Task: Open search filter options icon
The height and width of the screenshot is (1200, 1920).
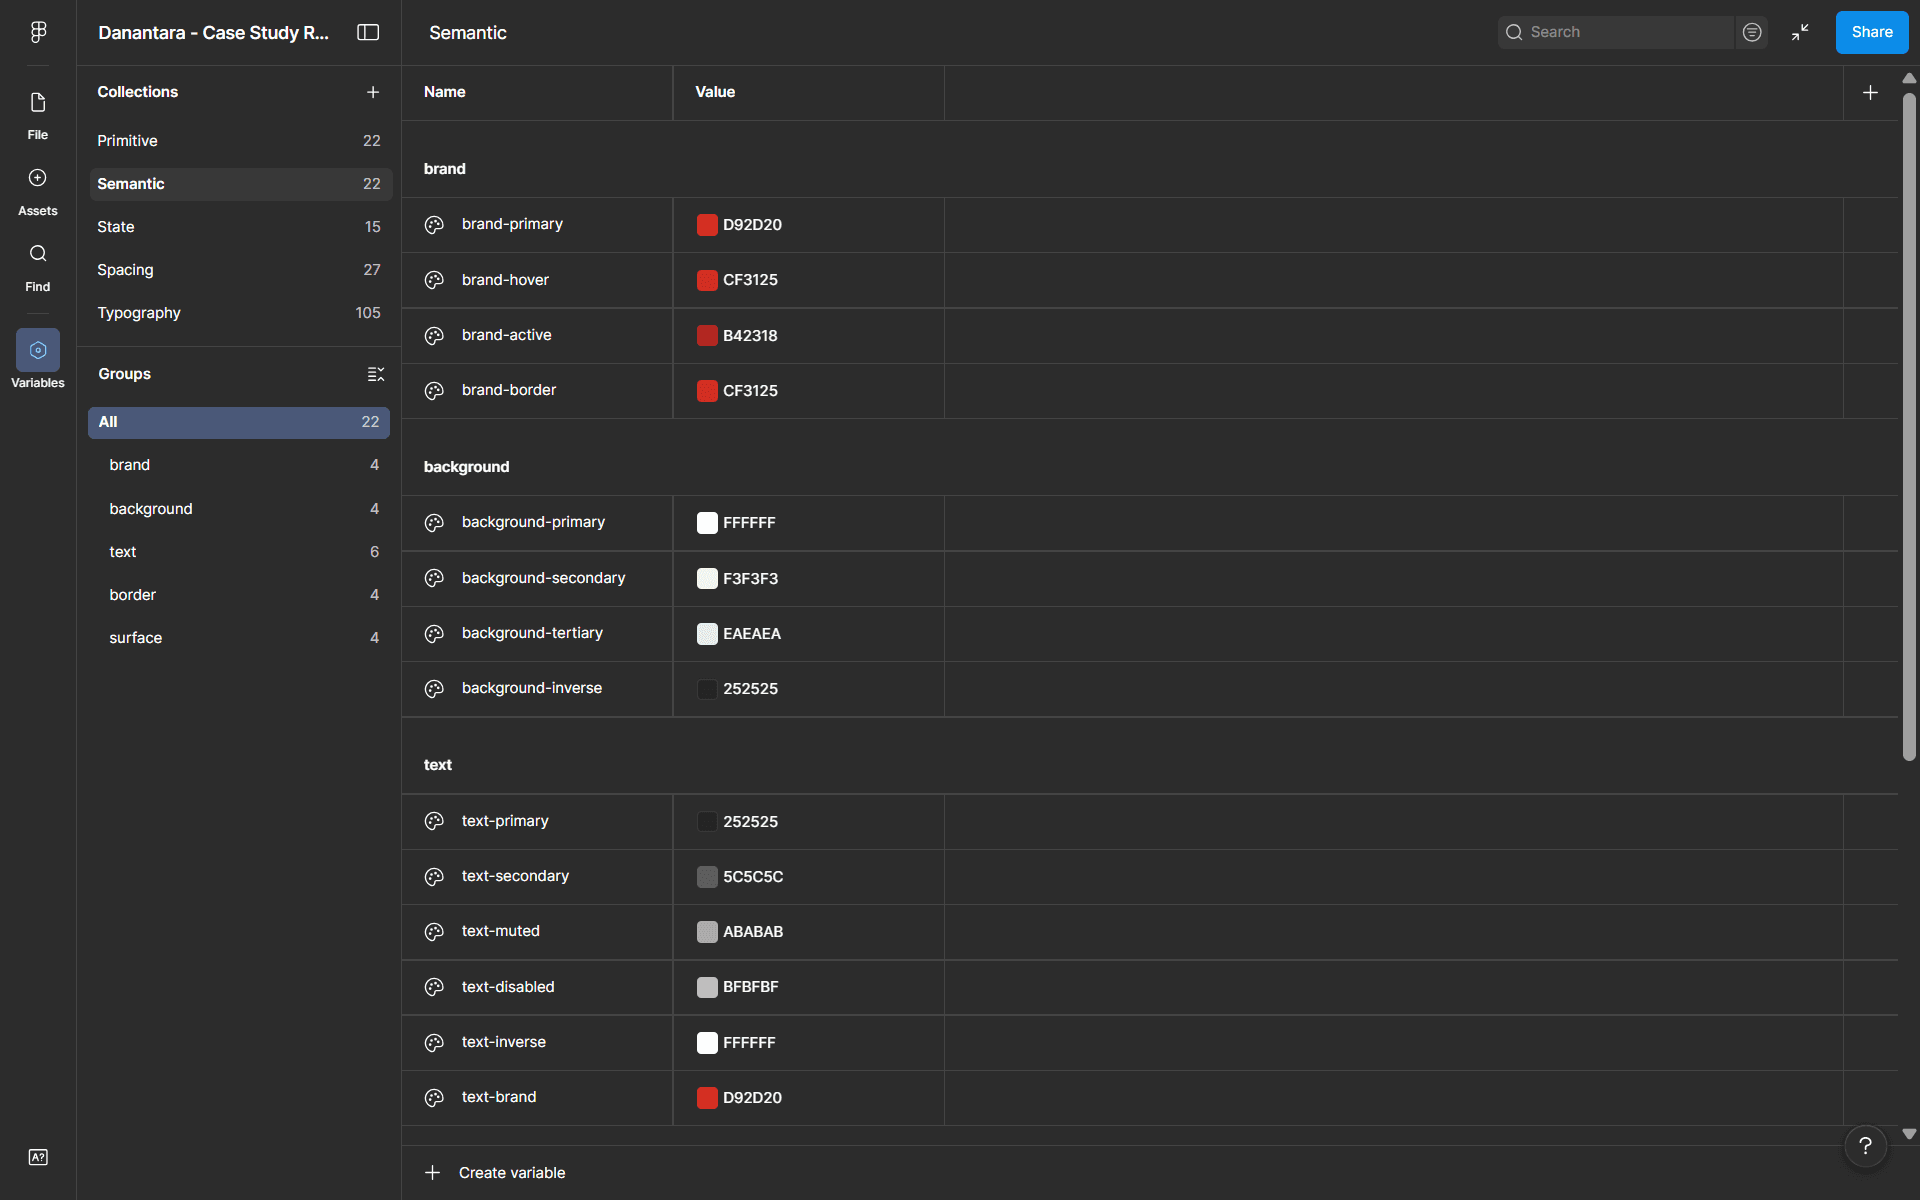Action: 1752,32
